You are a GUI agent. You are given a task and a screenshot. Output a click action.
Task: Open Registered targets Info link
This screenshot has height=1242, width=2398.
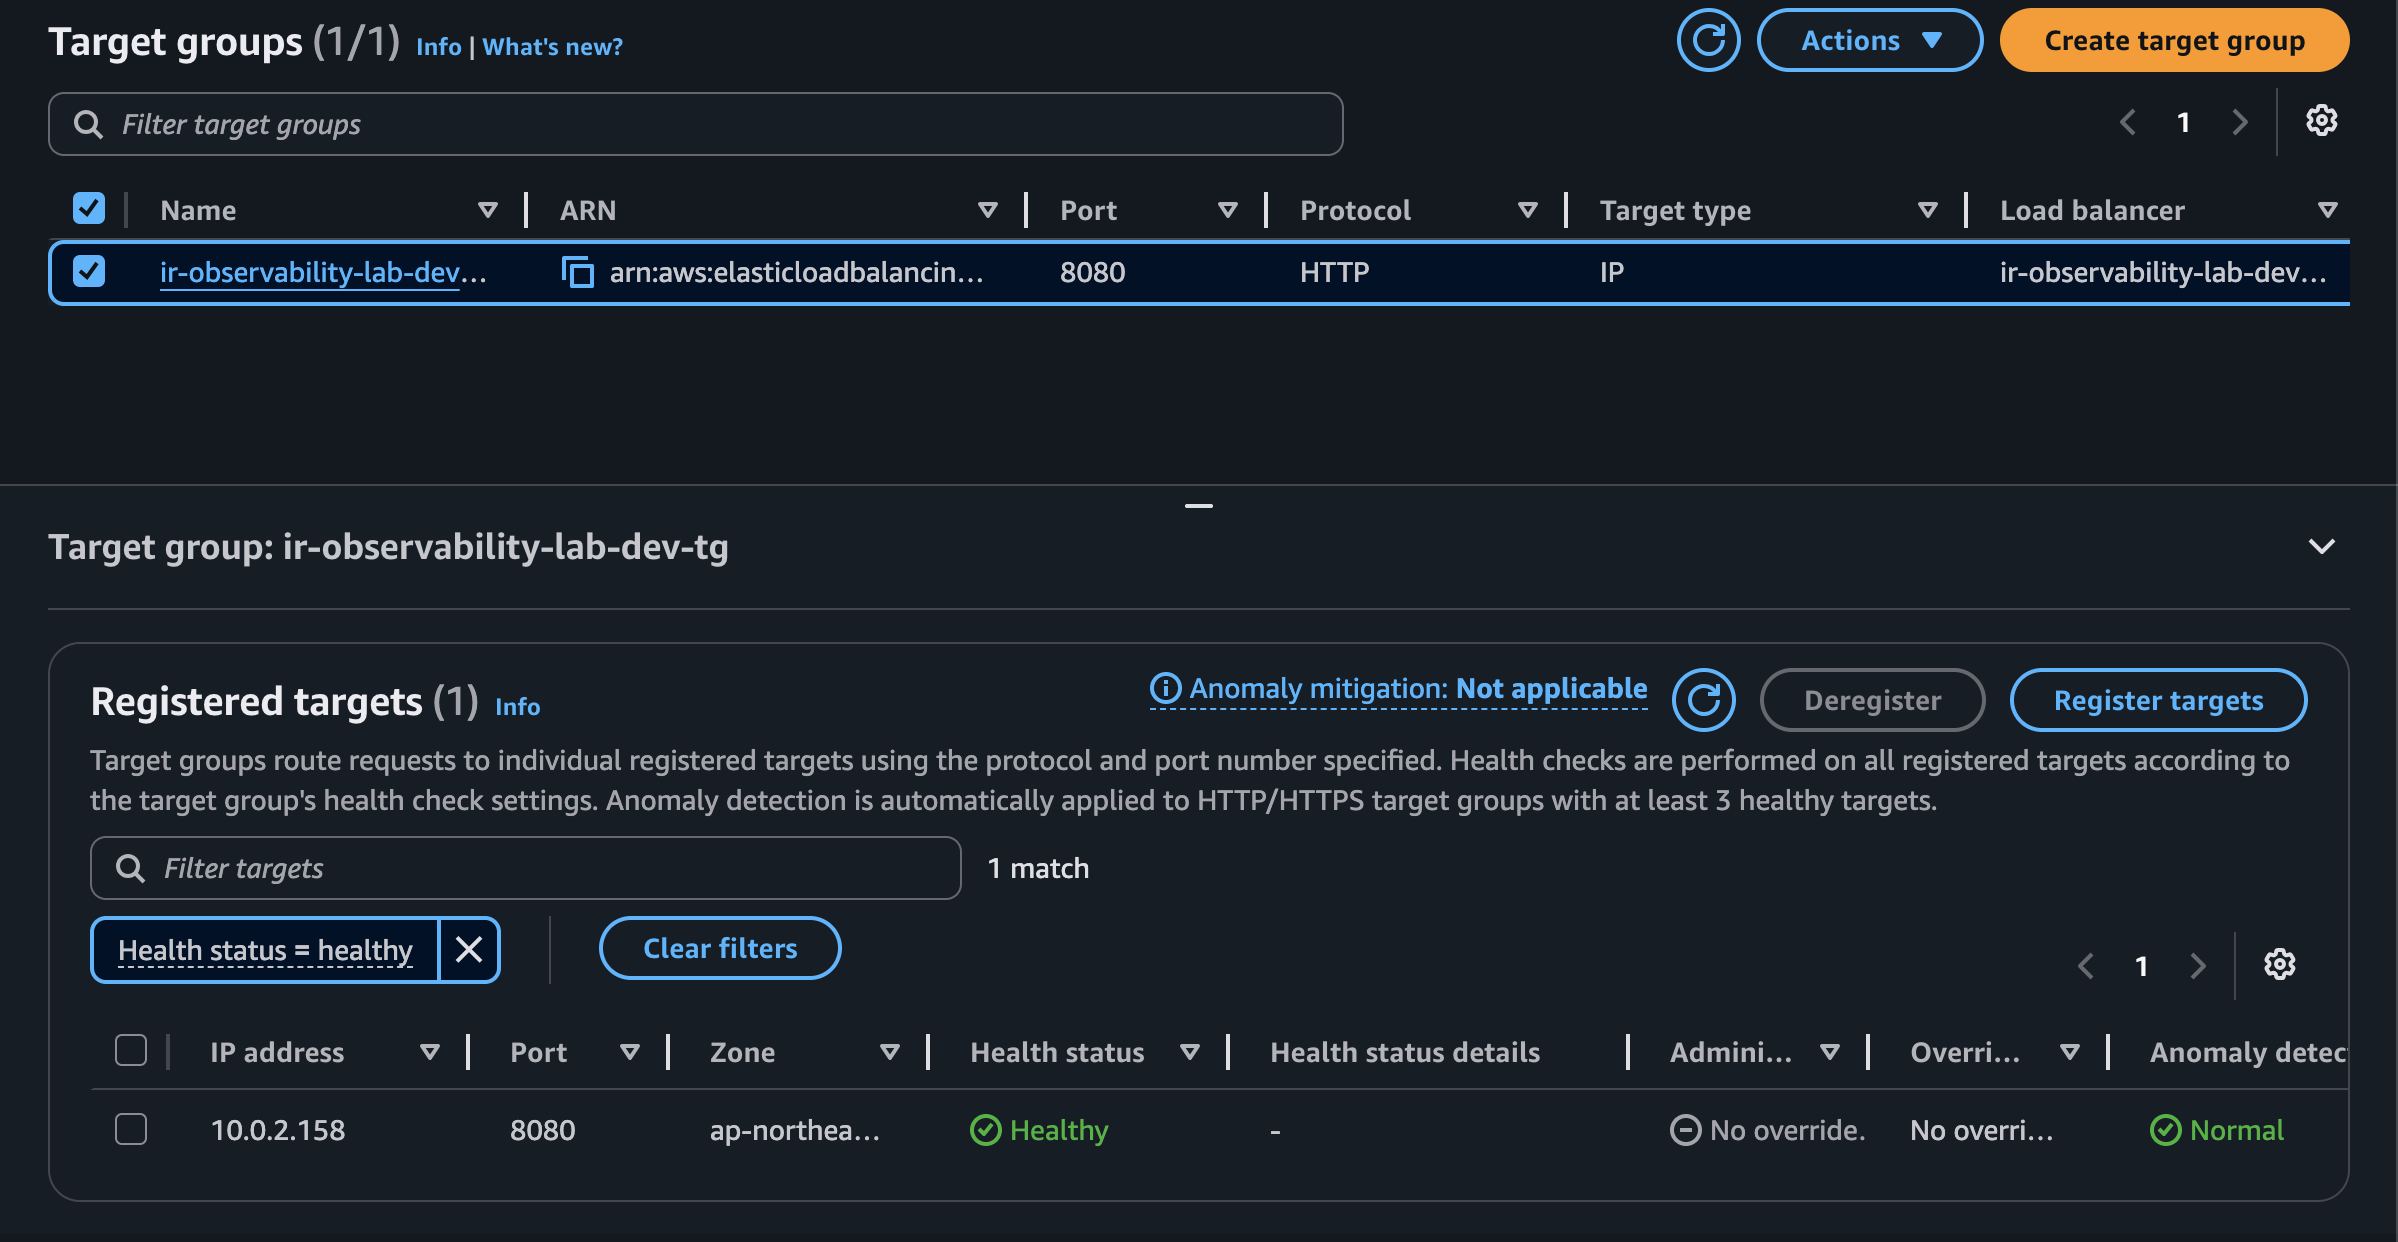click(517, 706)
